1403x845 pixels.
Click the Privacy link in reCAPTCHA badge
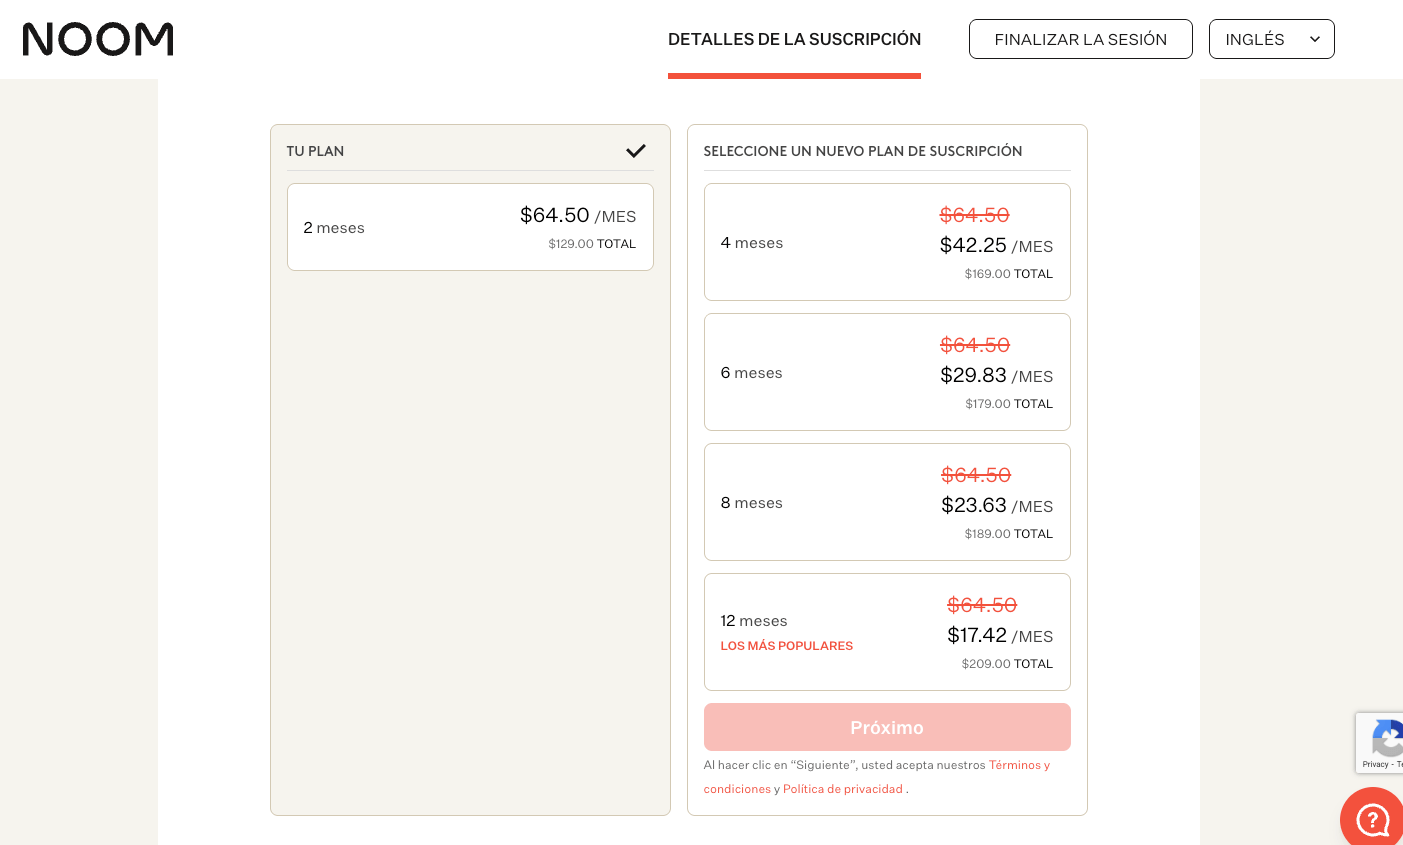click(1375, 764)
